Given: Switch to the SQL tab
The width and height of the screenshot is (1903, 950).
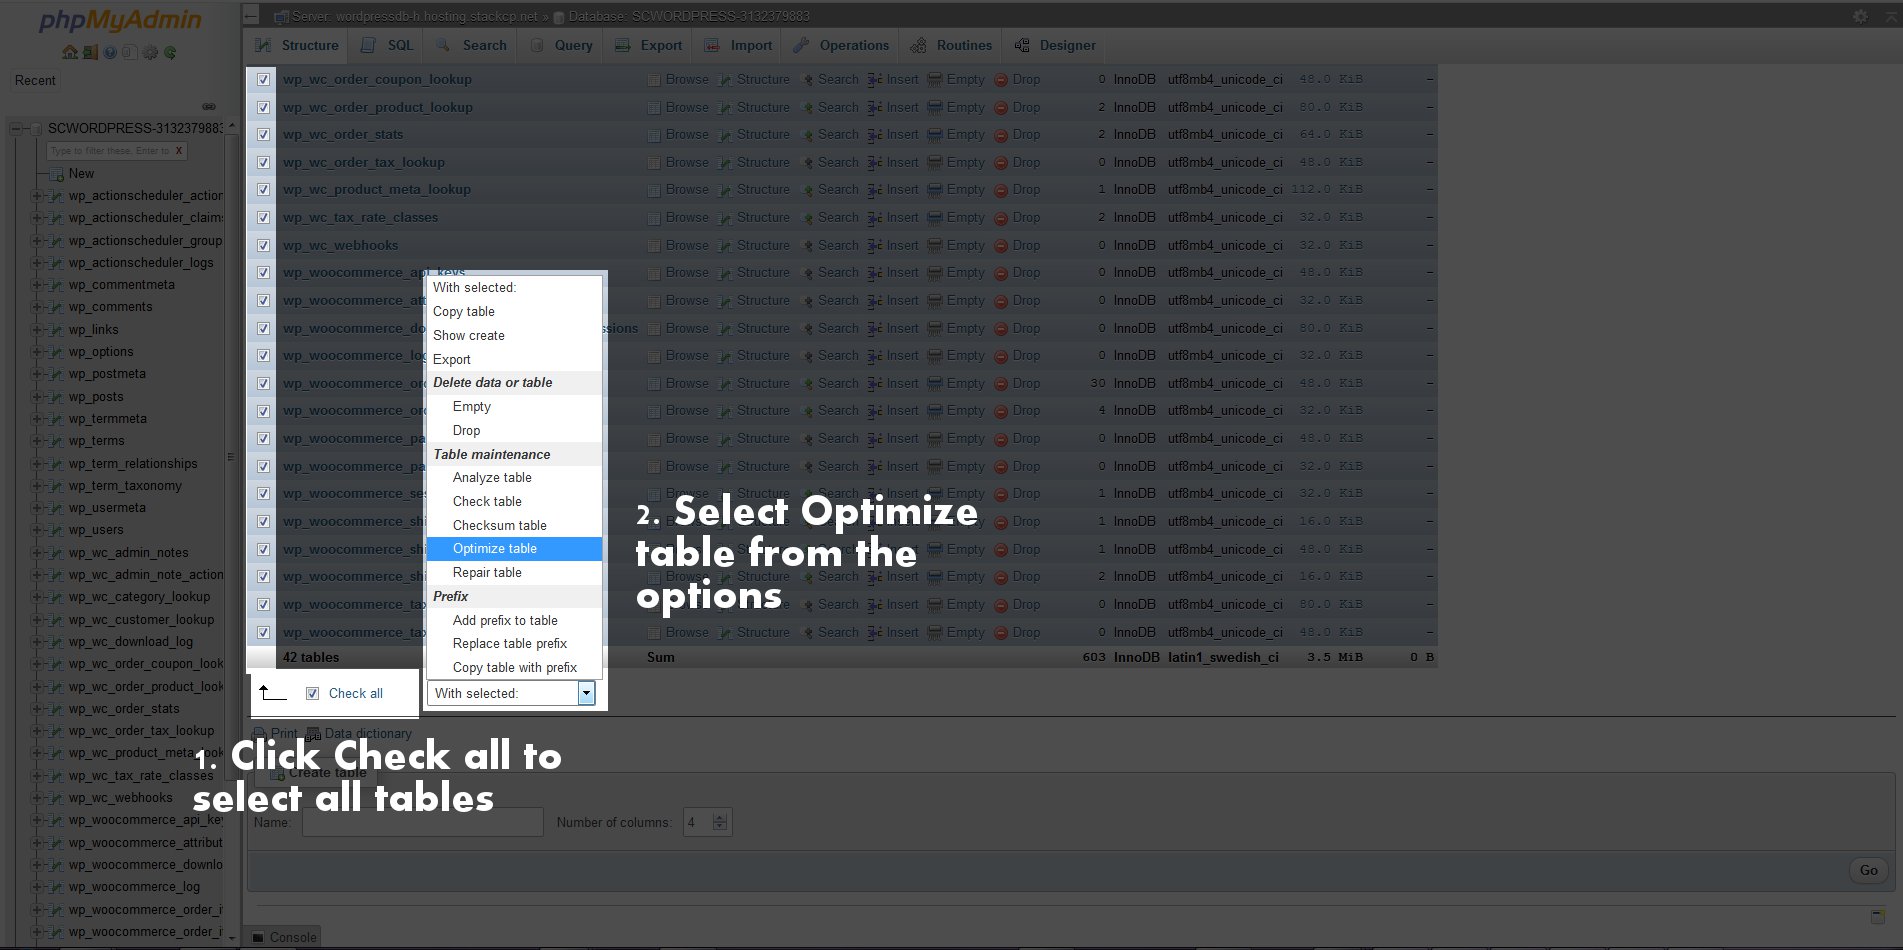Looking at the screenshot, I should click(x=386, y=46).
